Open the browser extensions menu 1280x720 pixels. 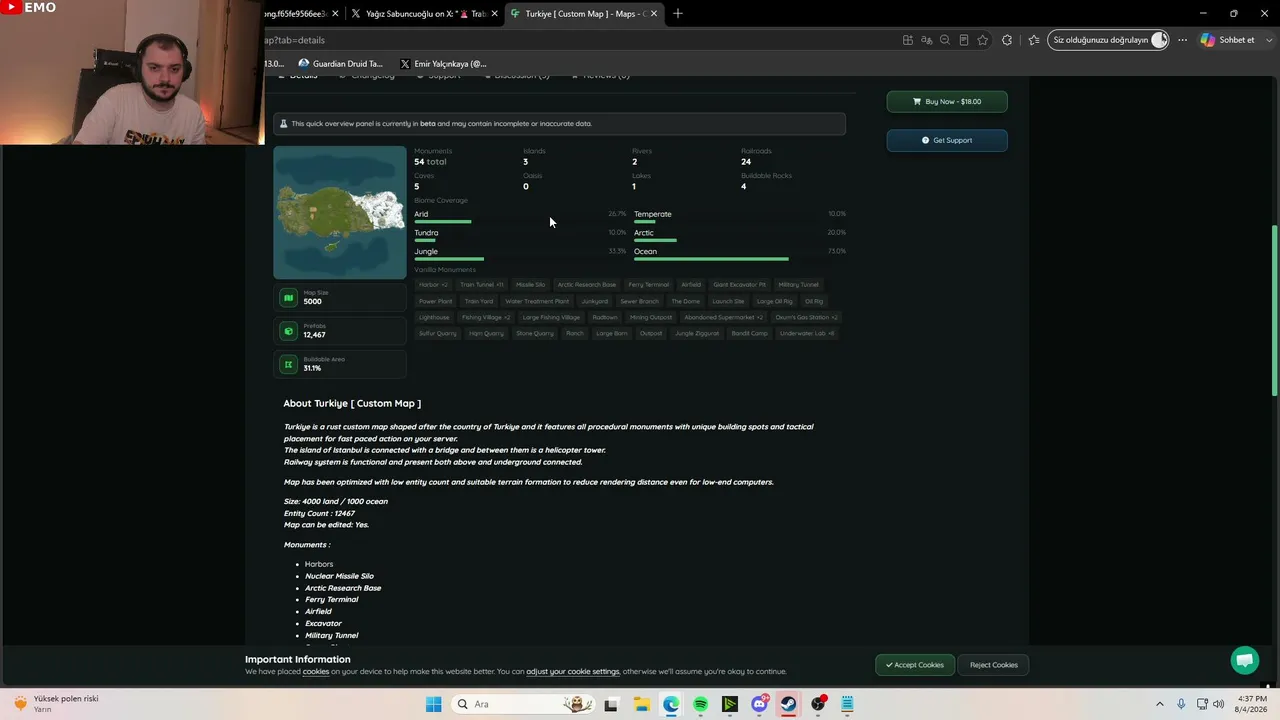click(1007, 40)
